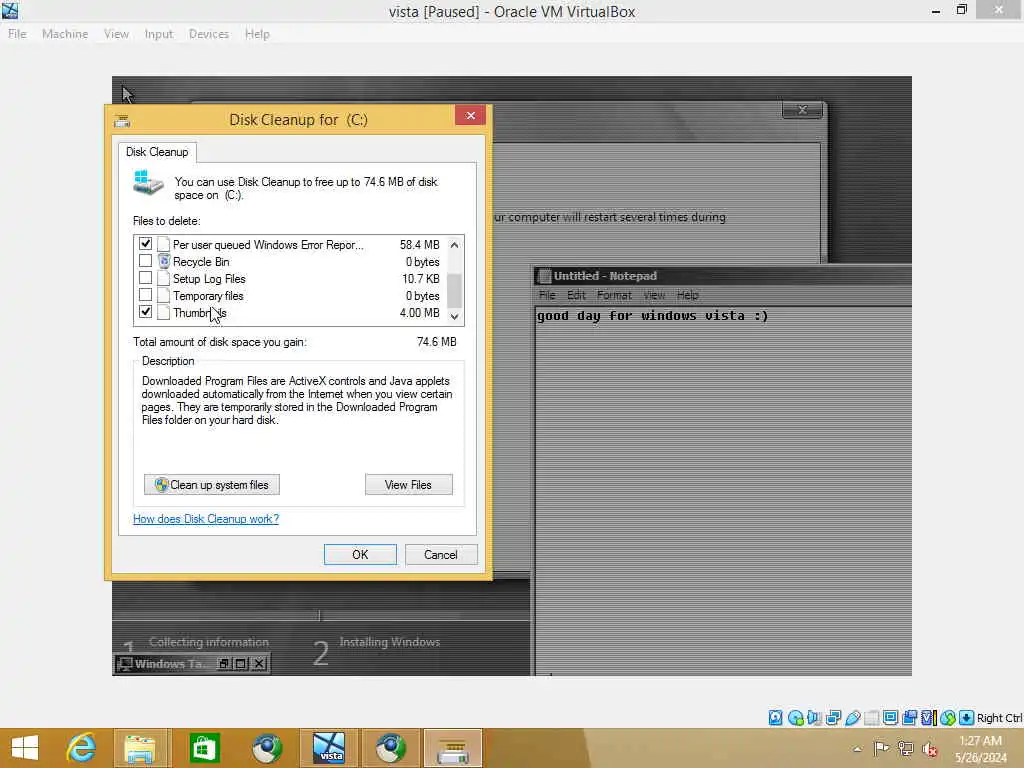The image size is (1024, 768).
Task: Click the VirtualBox window title icon
Action: (x=10, y=10)
